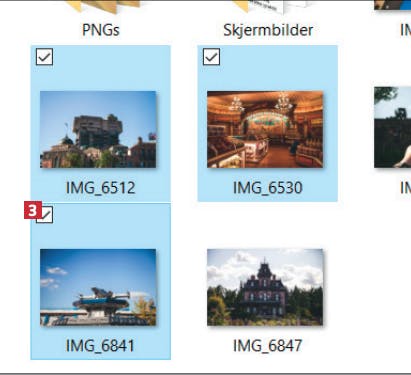Screen dimensions: 411x375
Task: Select the cut-off dark photo thumbnail at right
Action: 392,127
